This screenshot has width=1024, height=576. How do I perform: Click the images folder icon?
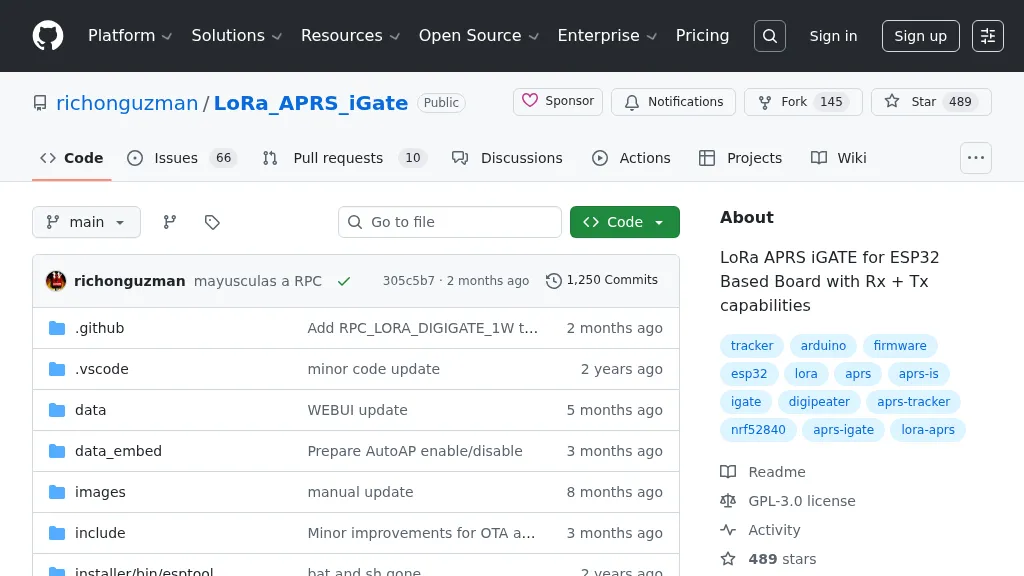point(57,492)
